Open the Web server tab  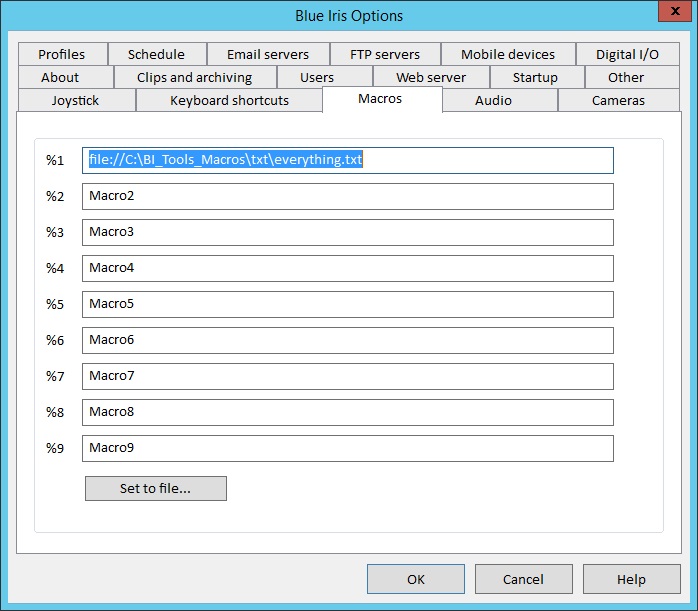pos(431,77)
